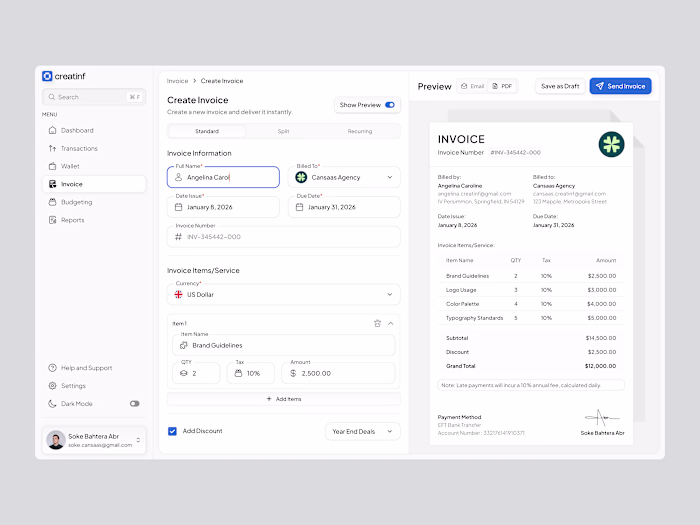This screenshot has width=700, height=525.
Task: Click the Dark Mode moon icon
Action: [x=52, y=404]
